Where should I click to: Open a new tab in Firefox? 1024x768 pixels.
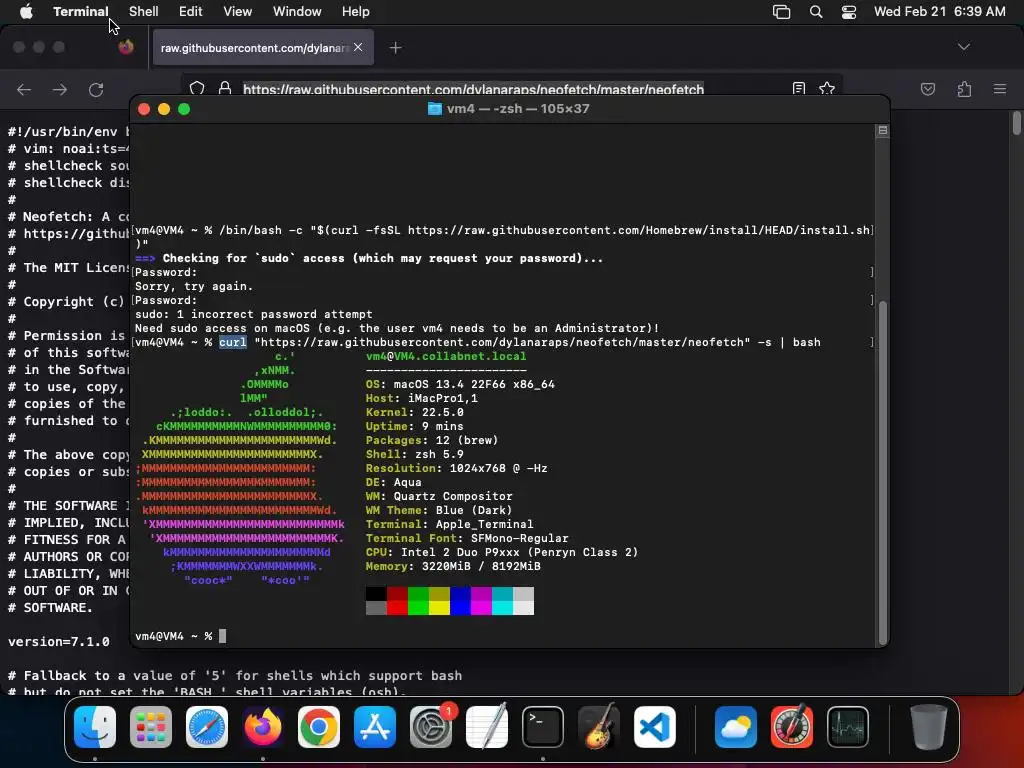(x=395, y=47)
